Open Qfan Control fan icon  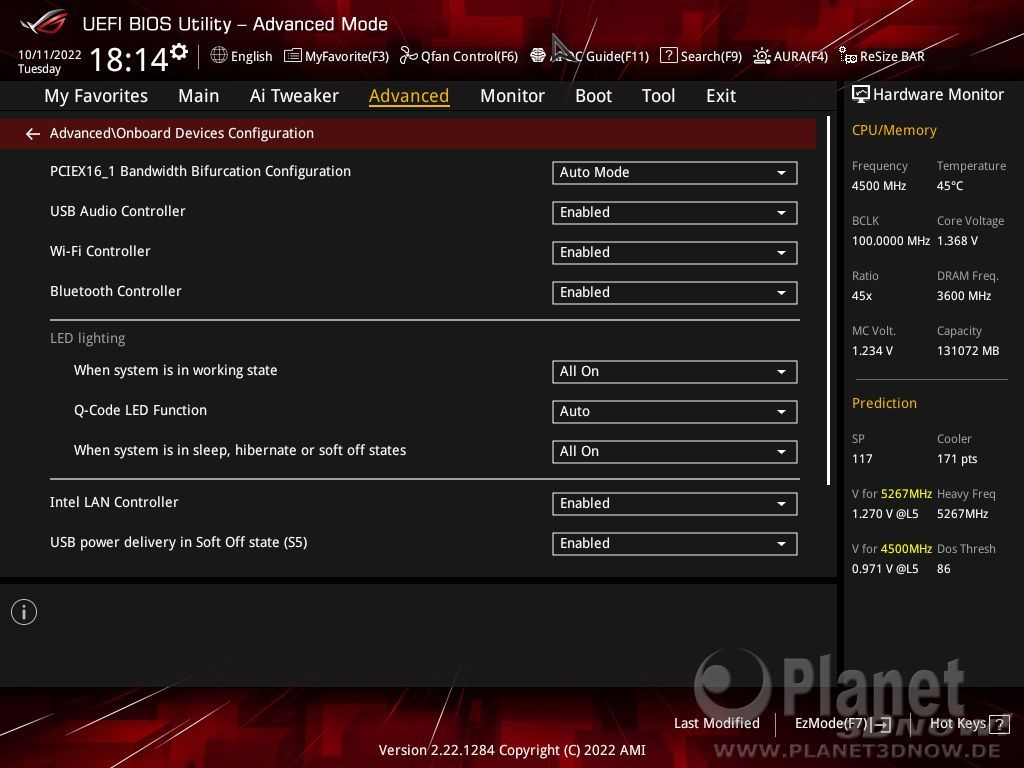tap(408, 56)
